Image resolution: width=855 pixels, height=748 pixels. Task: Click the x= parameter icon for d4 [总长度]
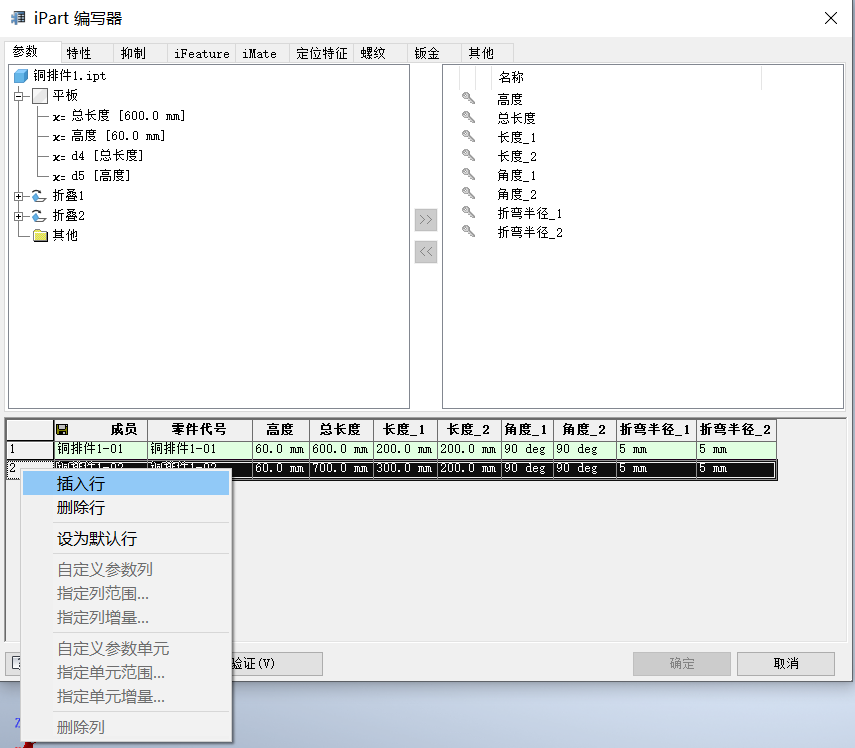point(59,157)
